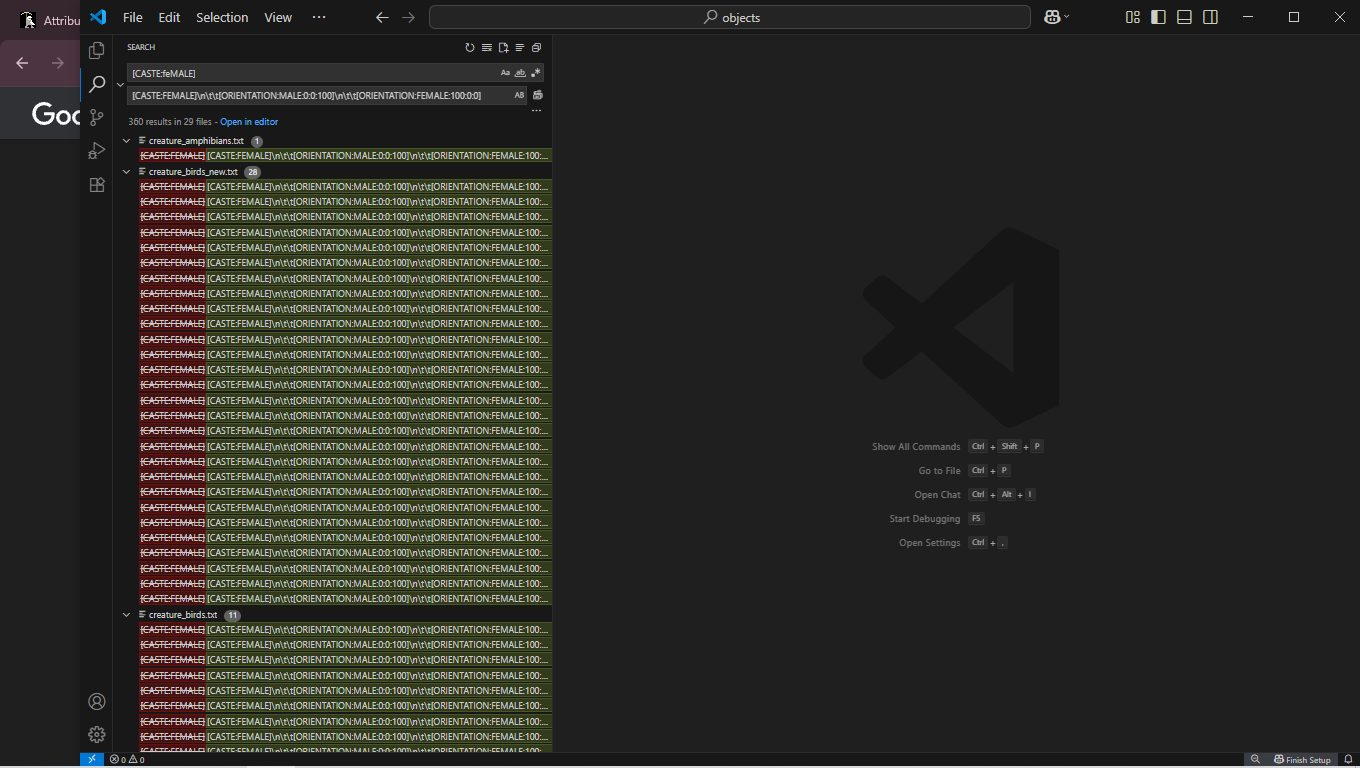
Task: Click the Show All Commands shortcut hint
Action: click(957, 447)
